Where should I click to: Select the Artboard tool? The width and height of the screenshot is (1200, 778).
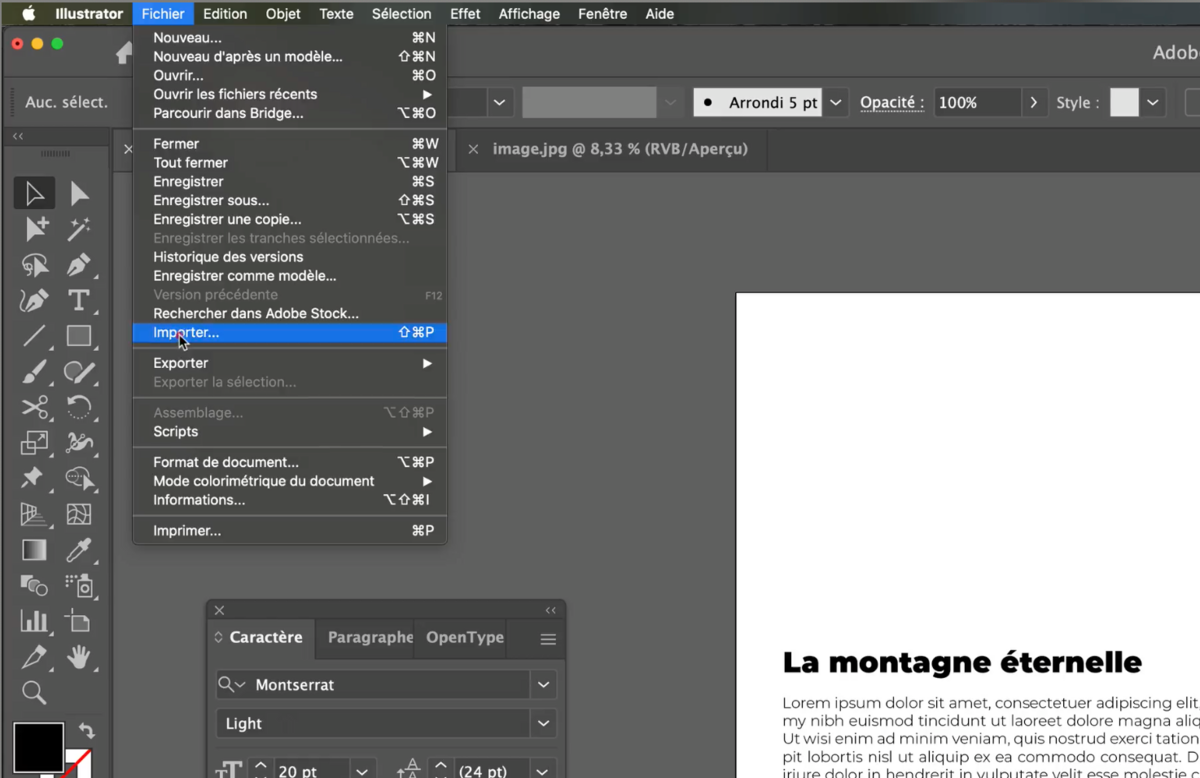click(79, 621)
